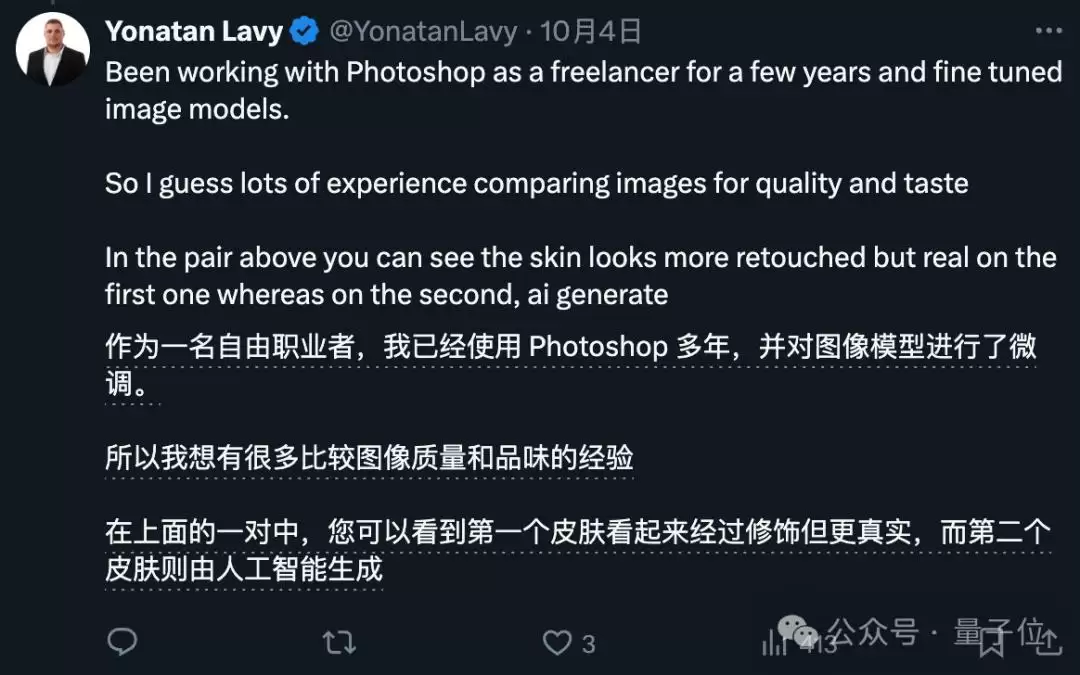Screen dimensions: 1080x675
Task: Click the translated paragraph starting 在上面的一对中
Action: tap(578, 550)
